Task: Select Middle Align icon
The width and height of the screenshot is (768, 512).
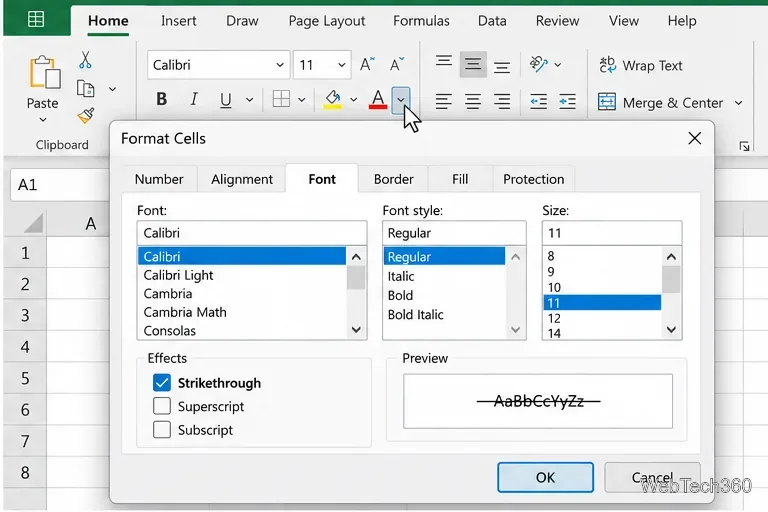Action: coord(473,64)
